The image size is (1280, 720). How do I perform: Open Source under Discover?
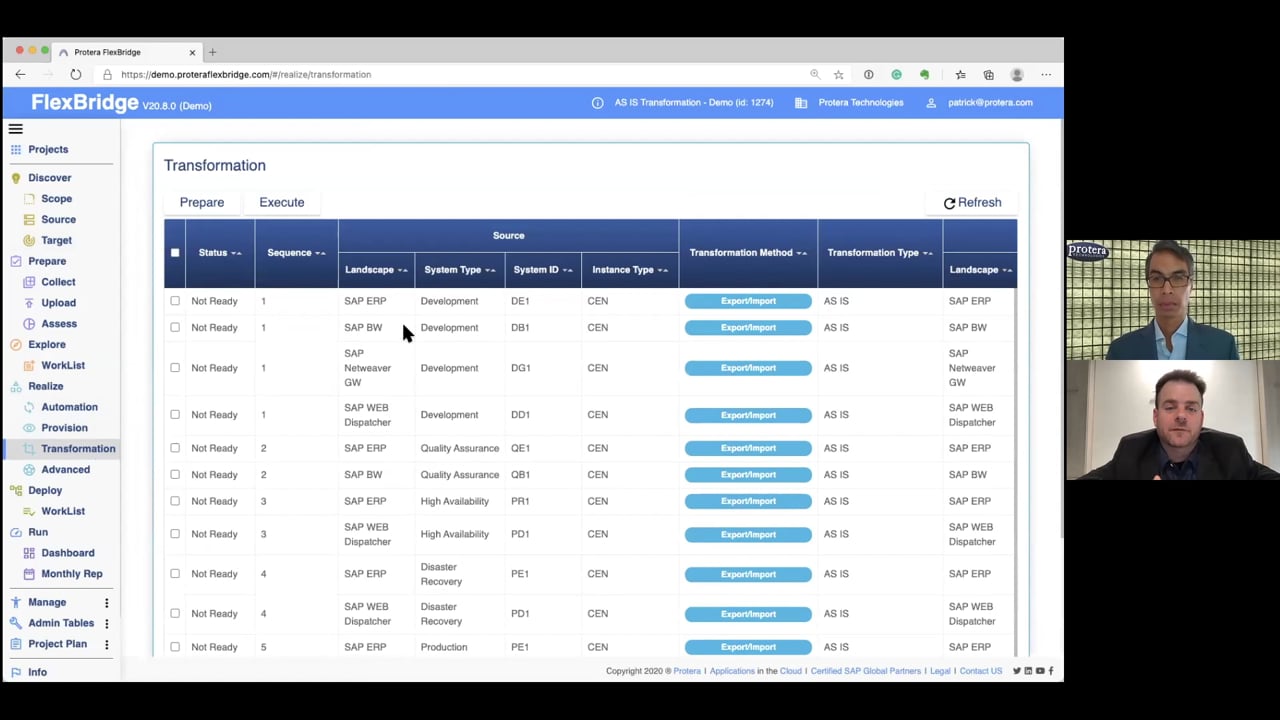click(58, 220)
